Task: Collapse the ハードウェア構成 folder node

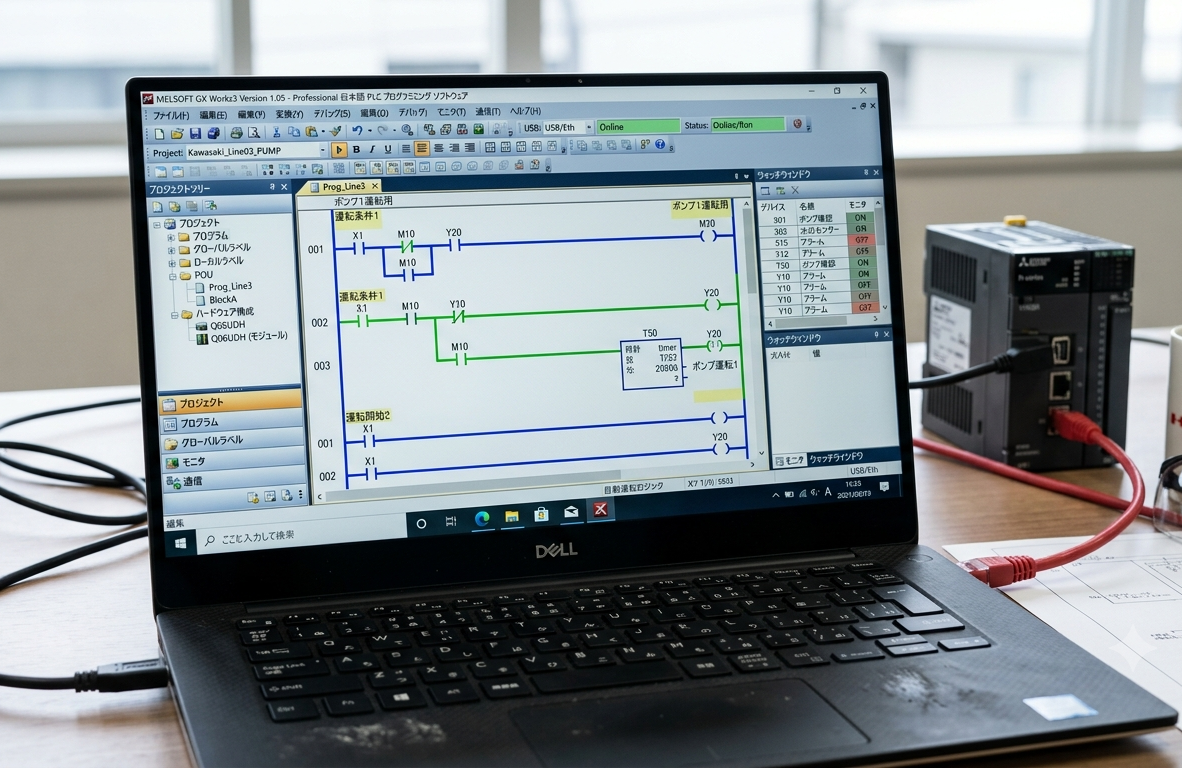Action: (x=173, y=314)
